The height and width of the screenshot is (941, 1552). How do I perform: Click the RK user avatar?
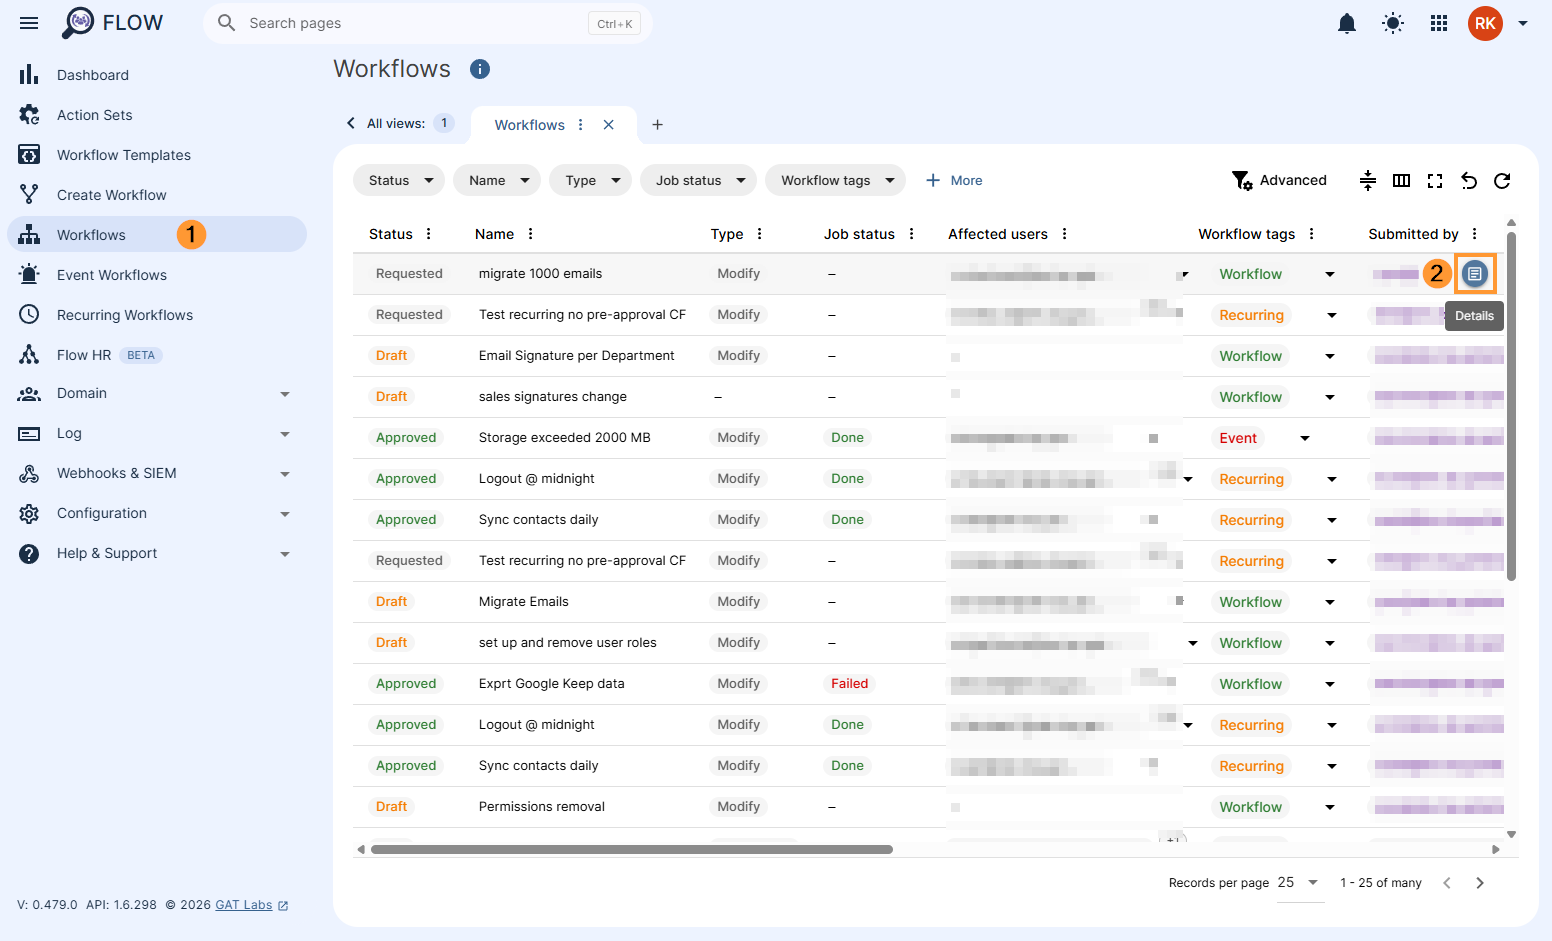click(x=1485, y=23)
